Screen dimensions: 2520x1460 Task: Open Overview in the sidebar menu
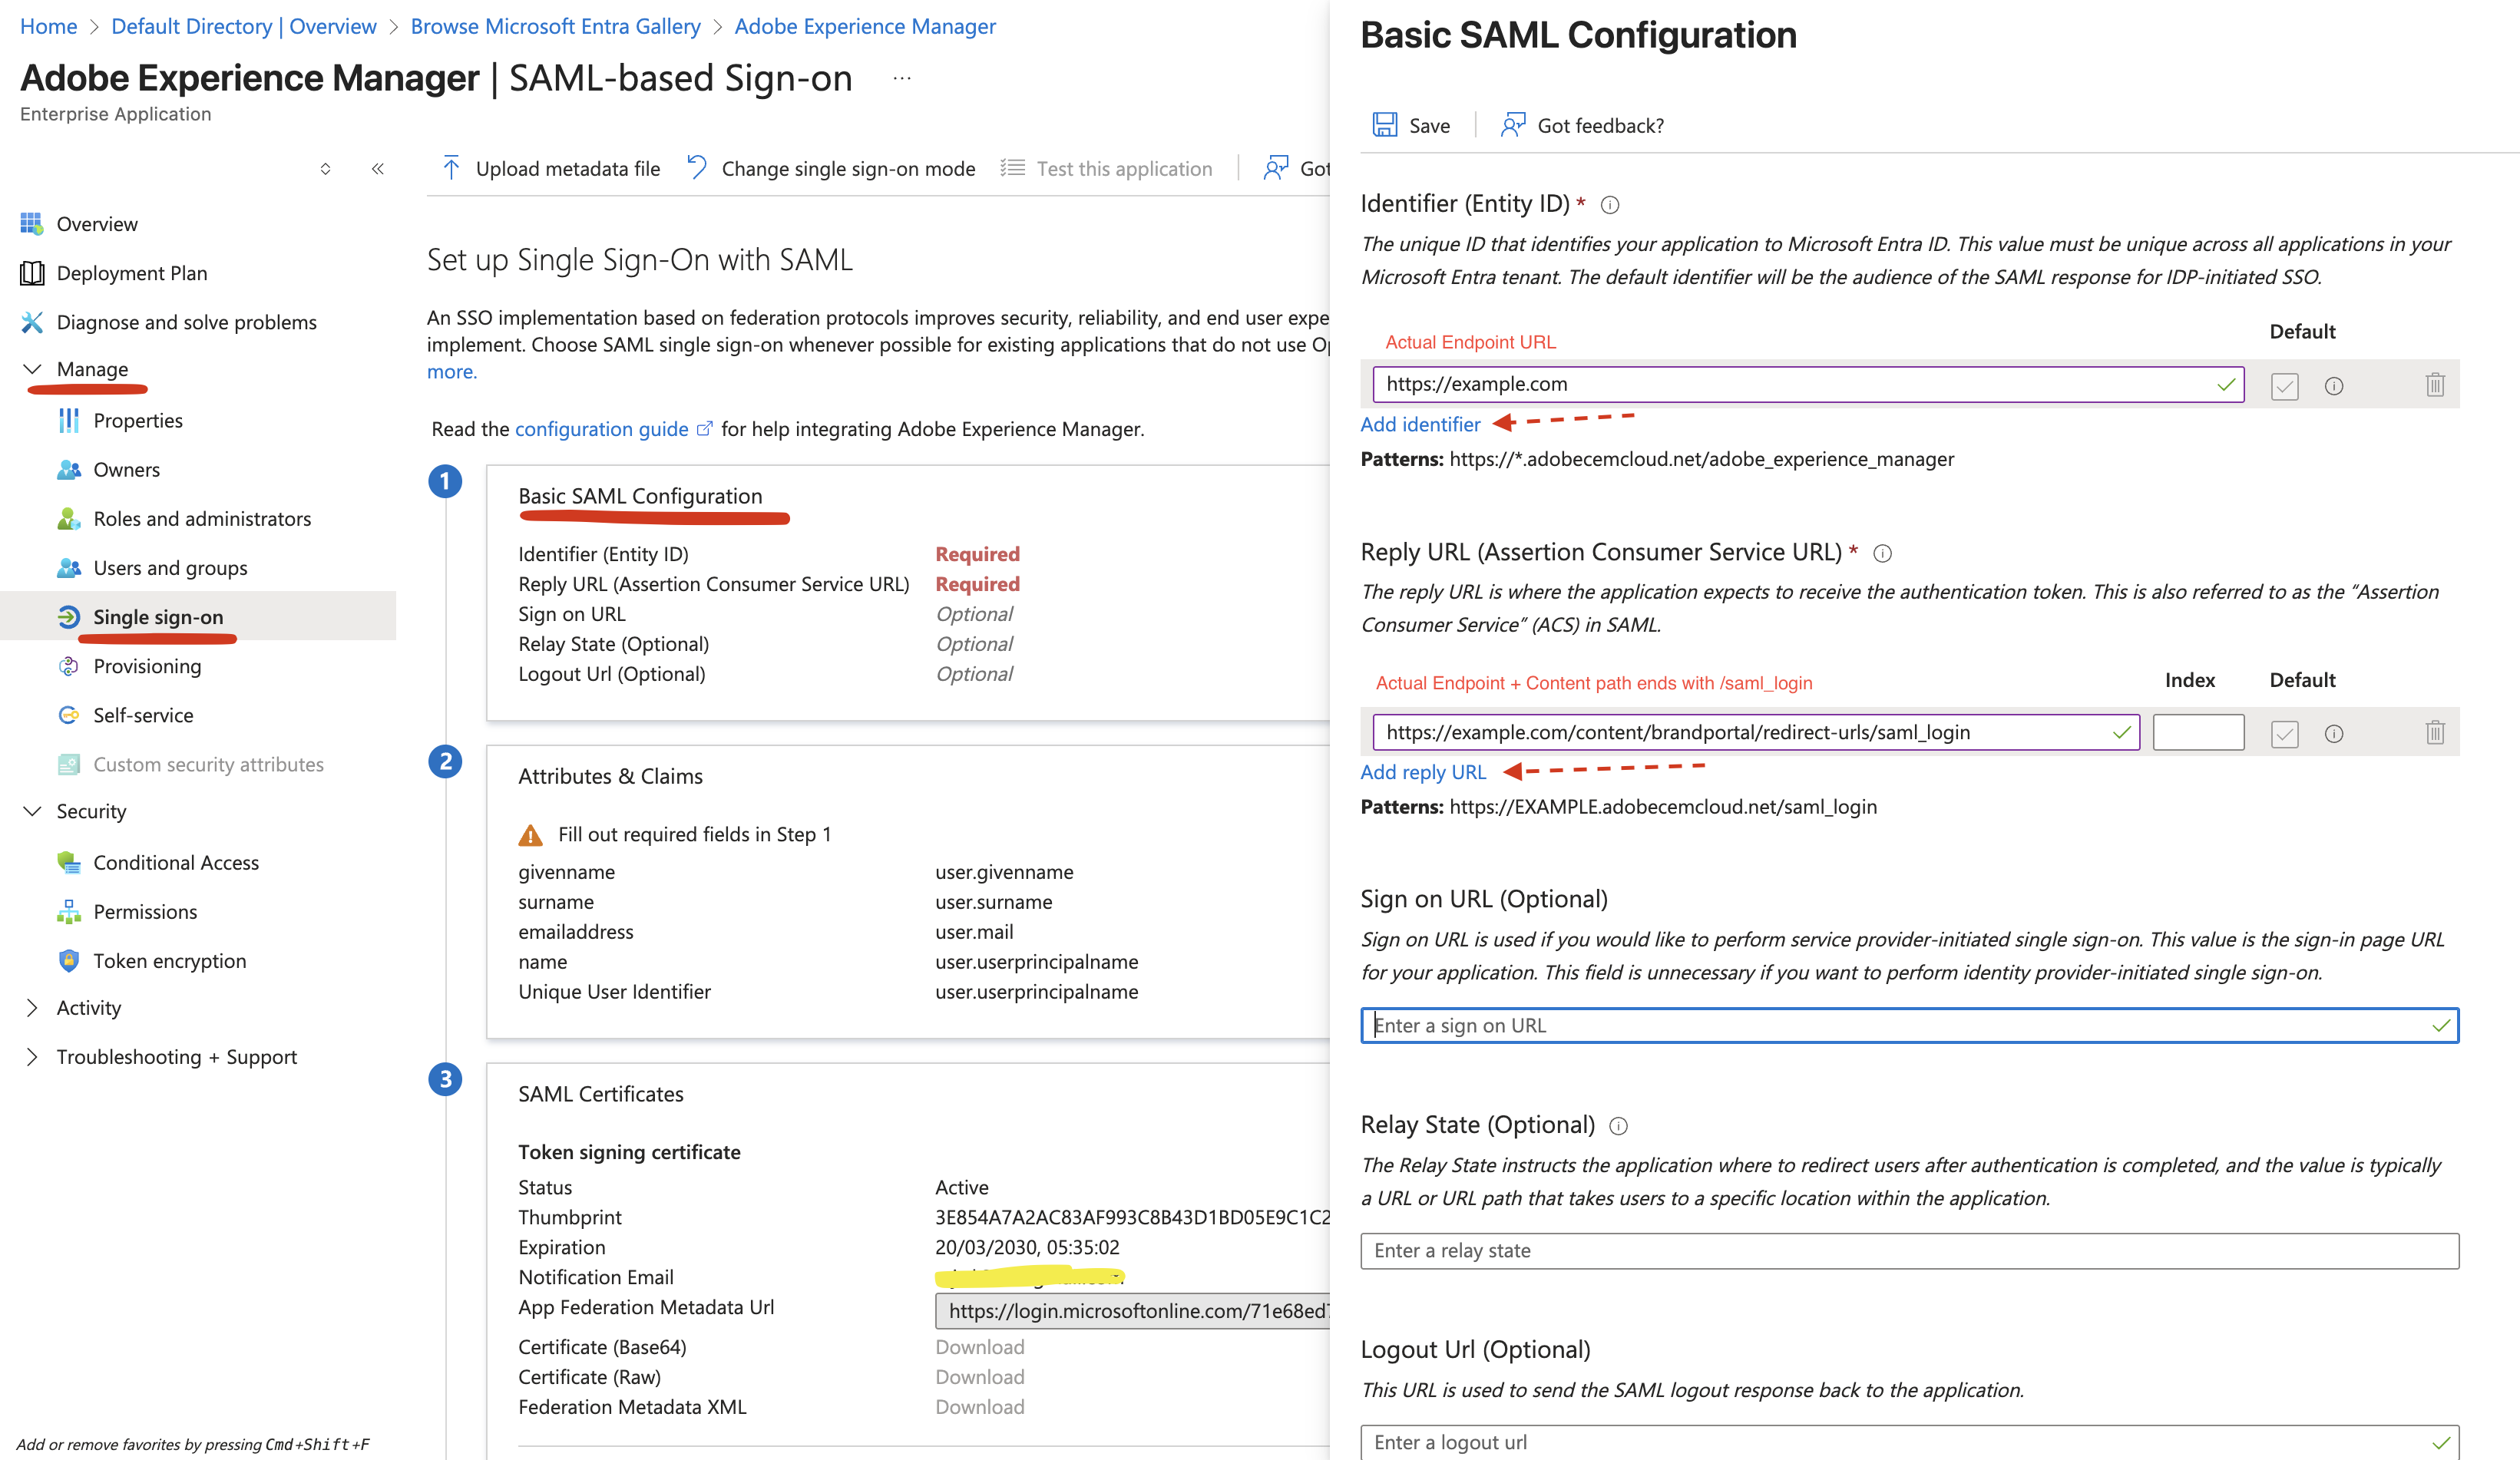coord(97,224)
